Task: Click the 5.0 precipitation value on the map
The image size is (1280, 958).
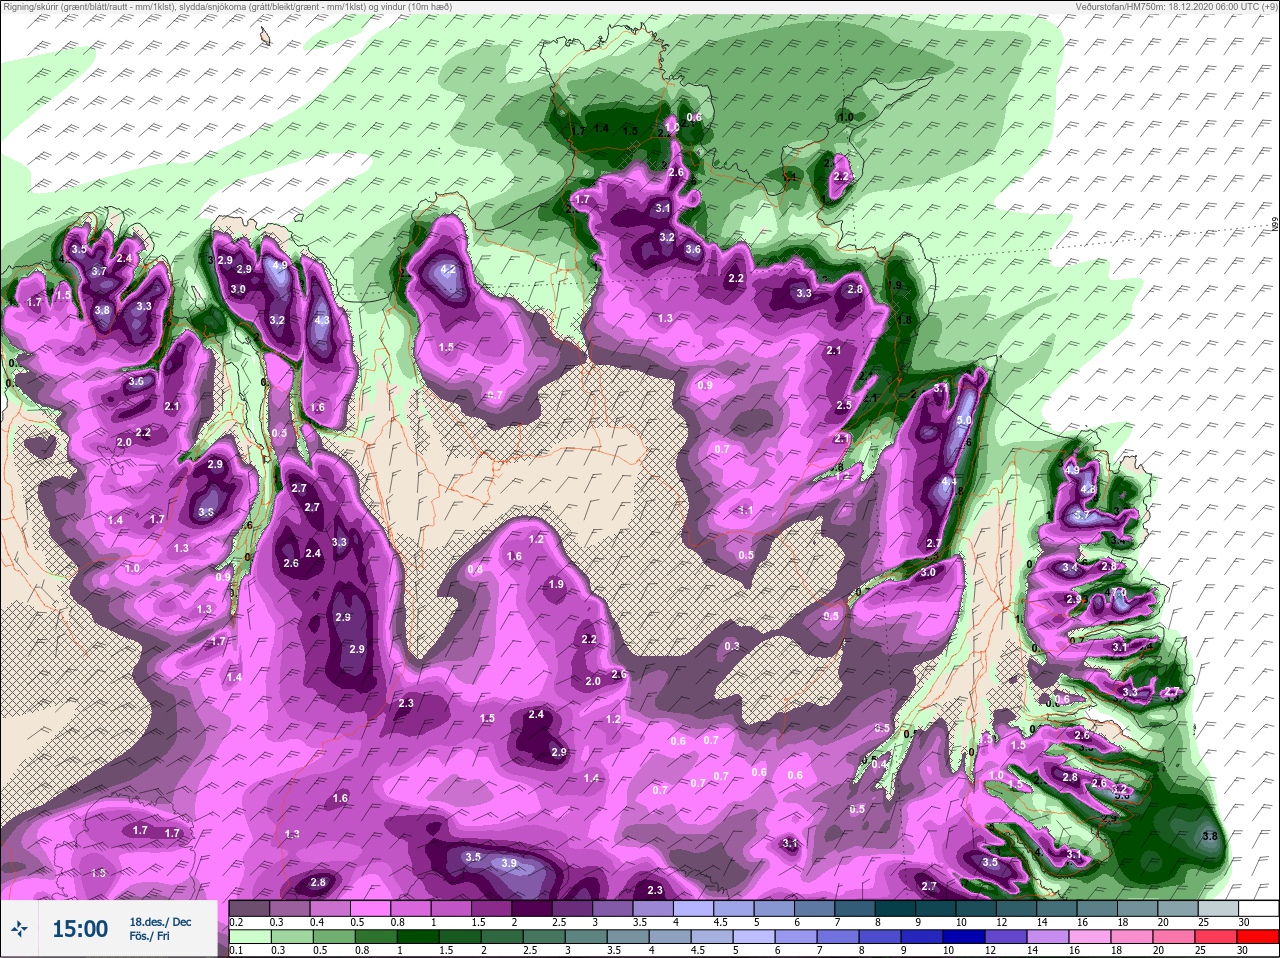Action: [x=964, y=421]
